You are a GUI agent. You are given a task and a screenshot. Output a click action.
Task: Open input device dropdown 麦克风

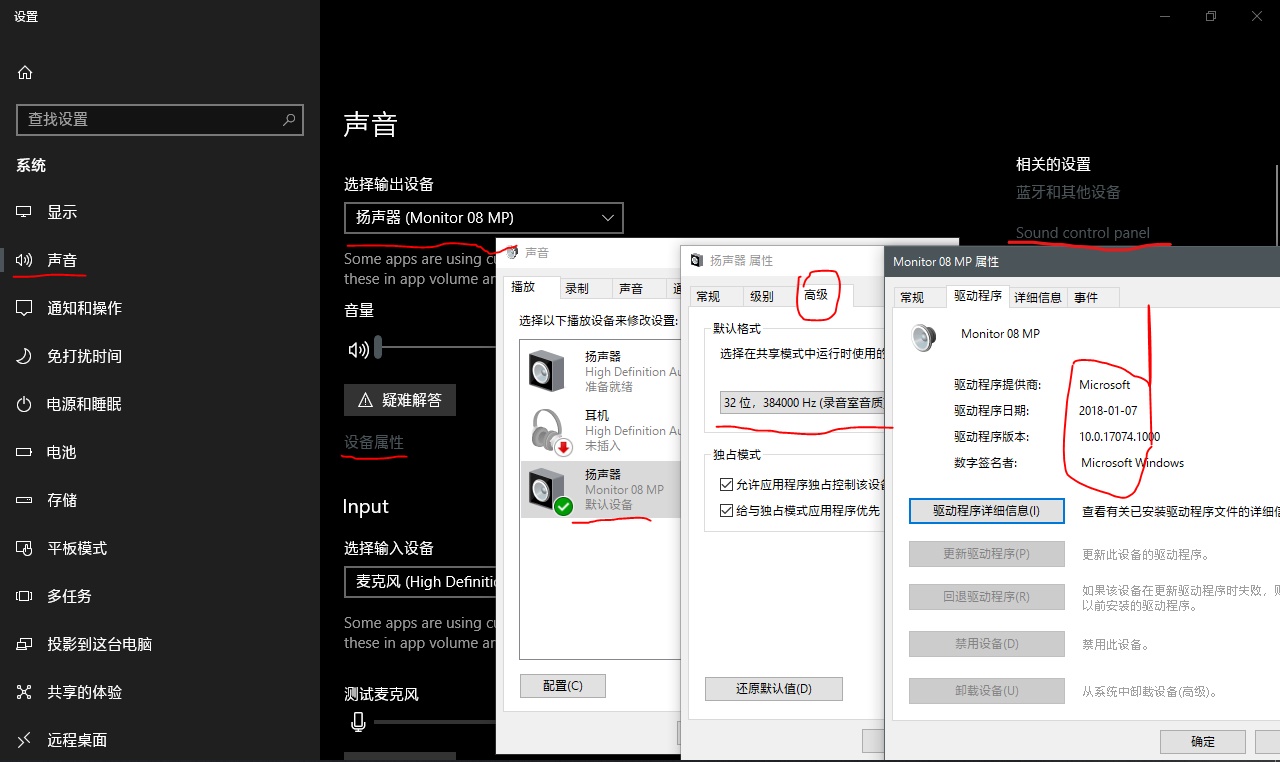click(x=421, y=582)
